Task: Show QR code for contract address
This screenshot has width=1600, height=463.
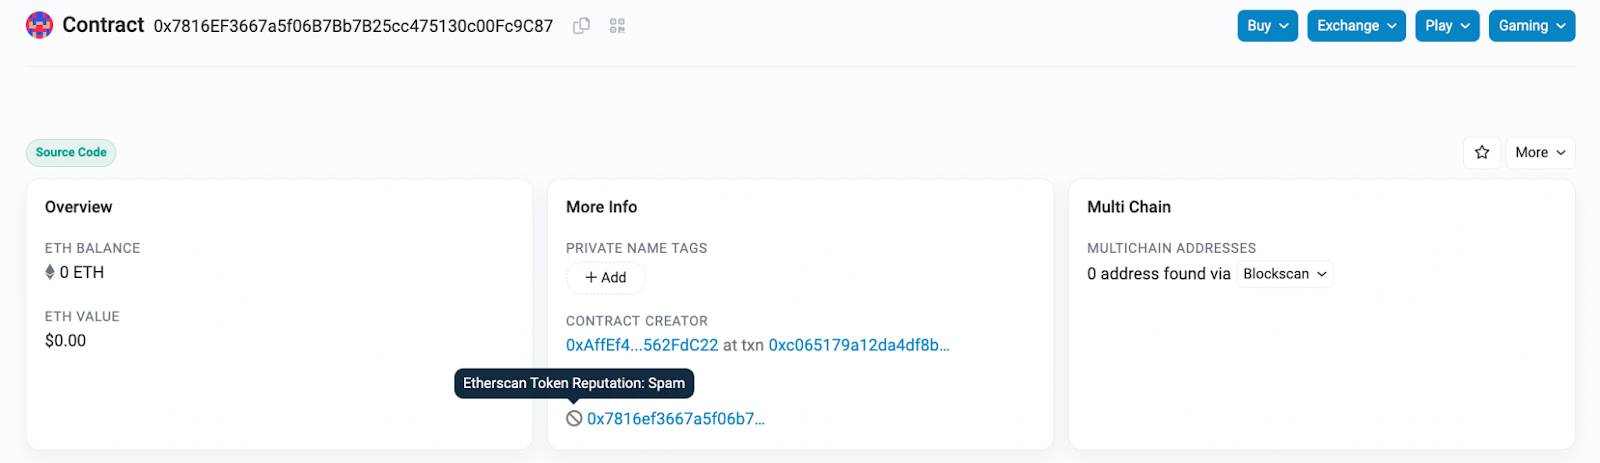Action: [617, 26]
